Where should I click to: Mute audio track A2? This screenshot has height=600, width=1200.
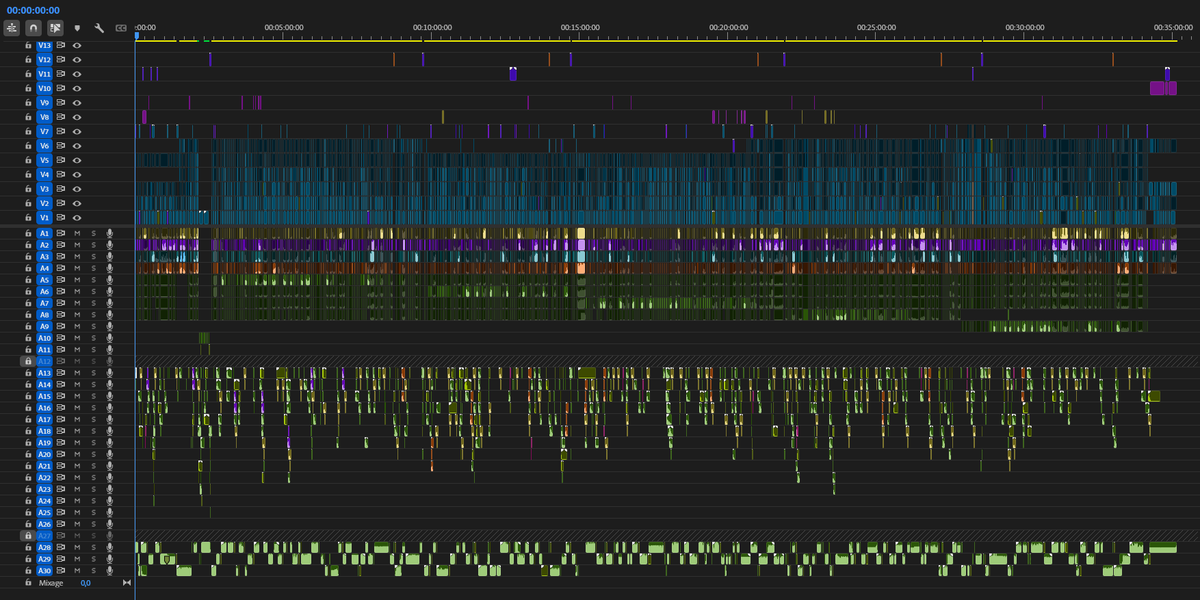pos(77,245)
